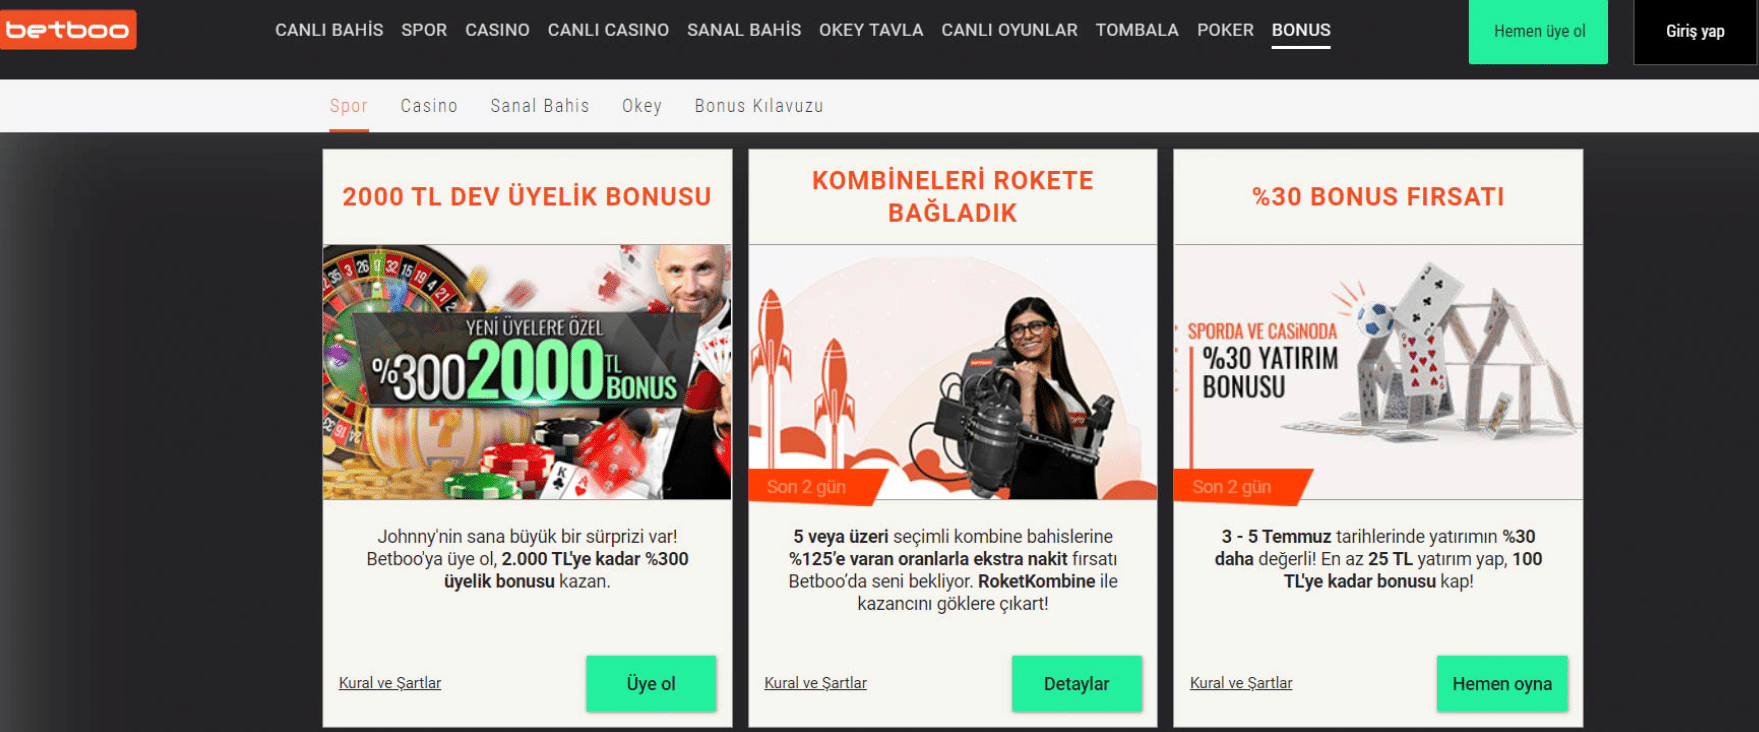This screenshot has width=1759, height=732.
Task: Open the Bonus Kılavuzu tab
Action: tap(759, 106)
